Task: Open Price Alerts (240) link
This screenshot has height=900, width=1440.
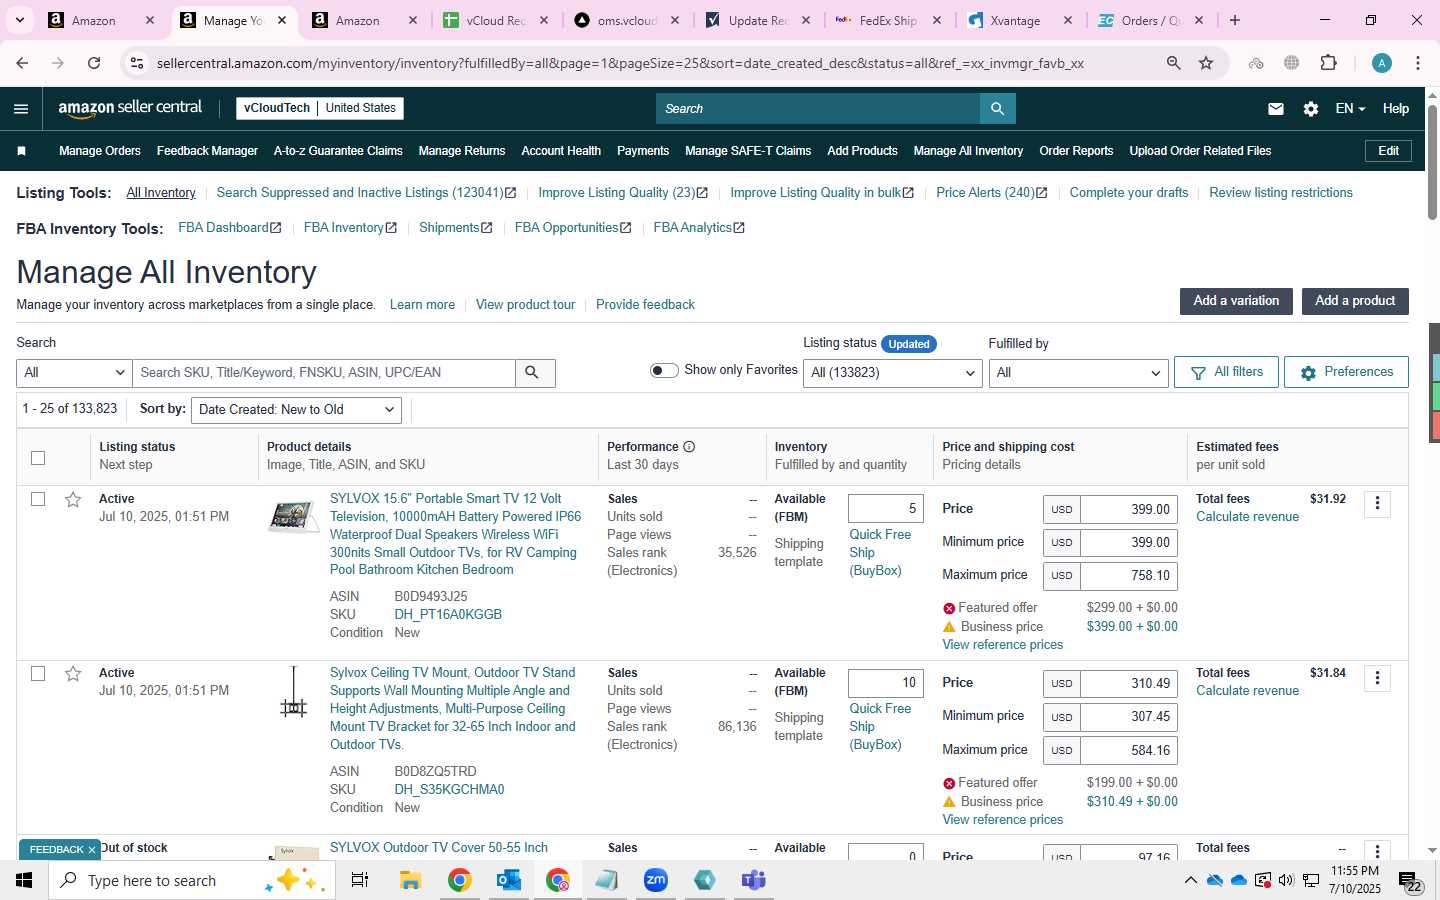Action: coord(992,193)
